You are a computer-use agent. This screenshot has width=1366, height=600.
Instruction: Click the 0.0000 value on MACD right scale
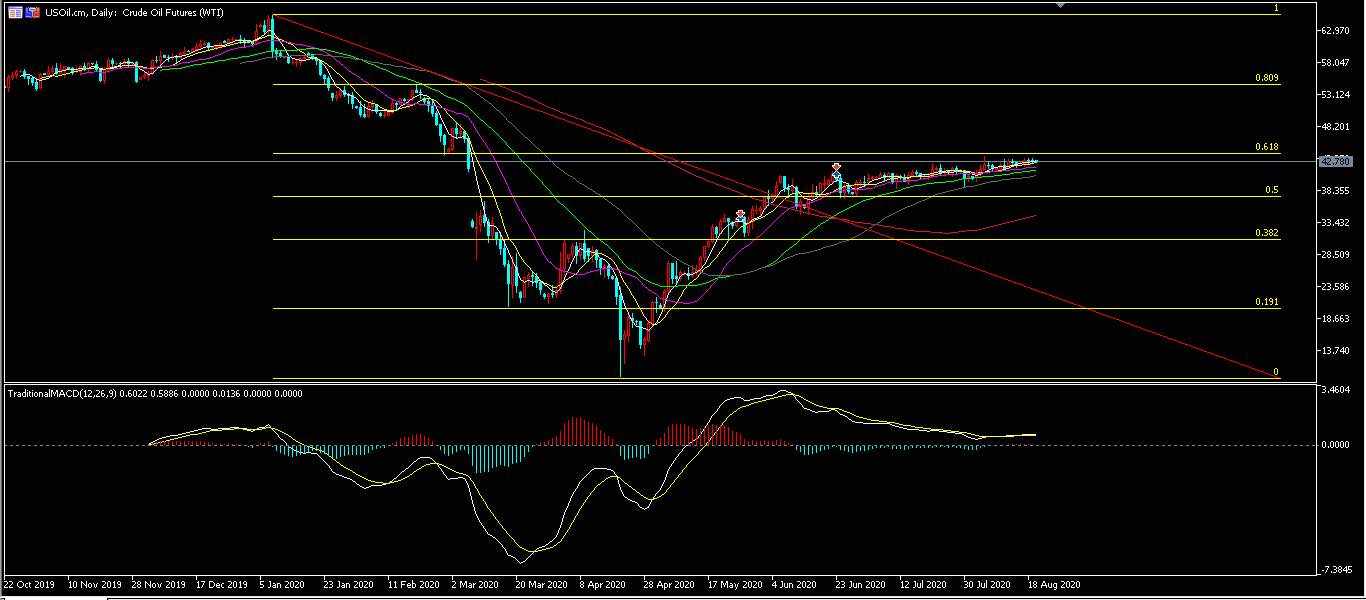[1337, 445]
